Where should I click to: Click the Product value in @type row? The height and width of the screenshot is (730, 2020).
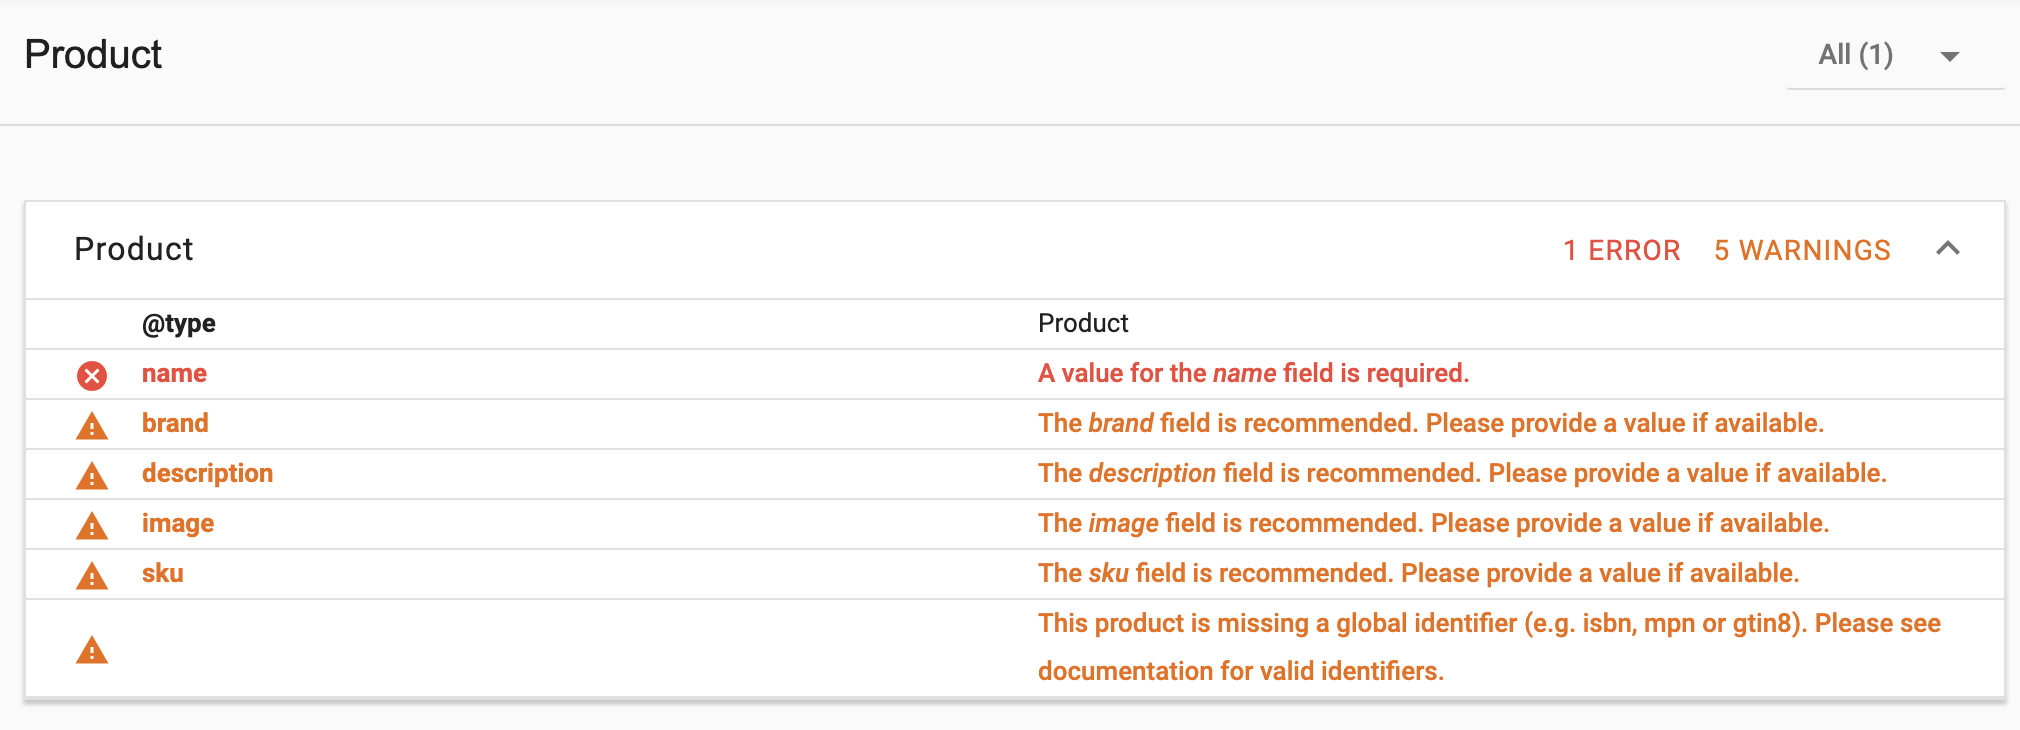coord(1083,323)
